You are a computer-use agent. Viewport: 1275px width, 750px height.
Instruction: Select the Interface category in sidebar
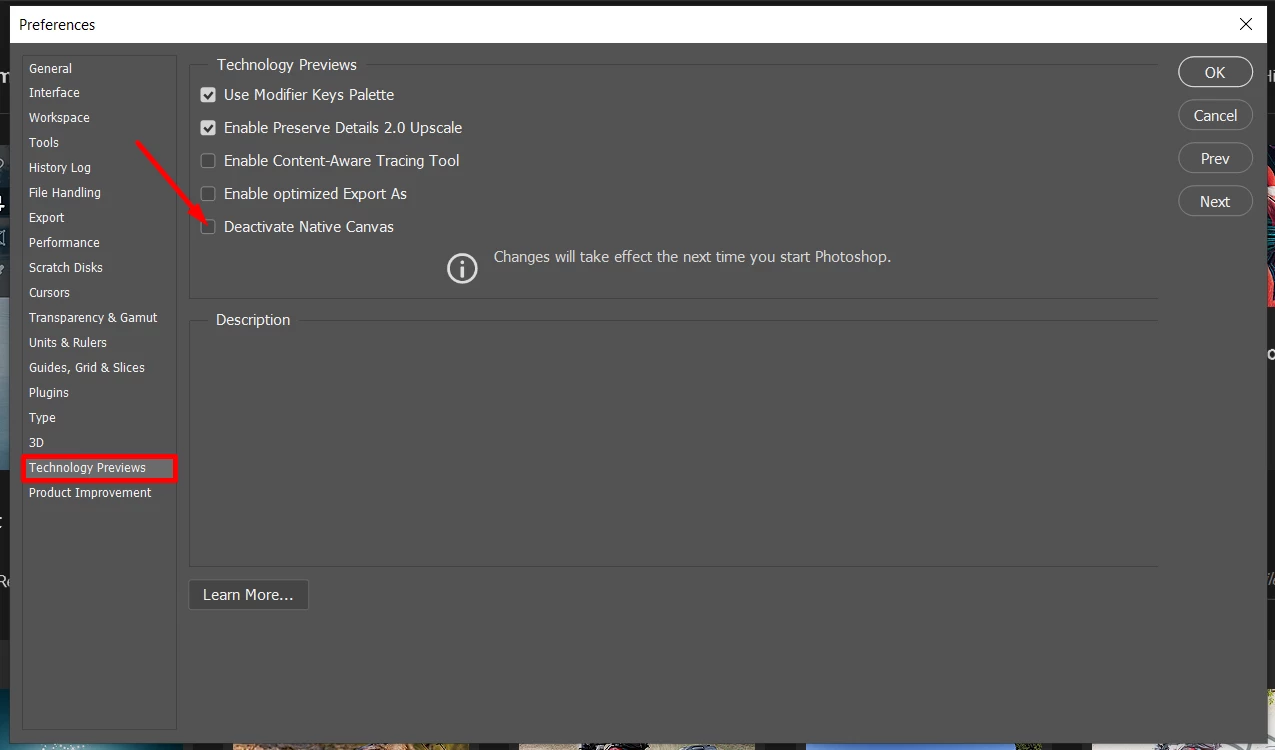[54, 93]
